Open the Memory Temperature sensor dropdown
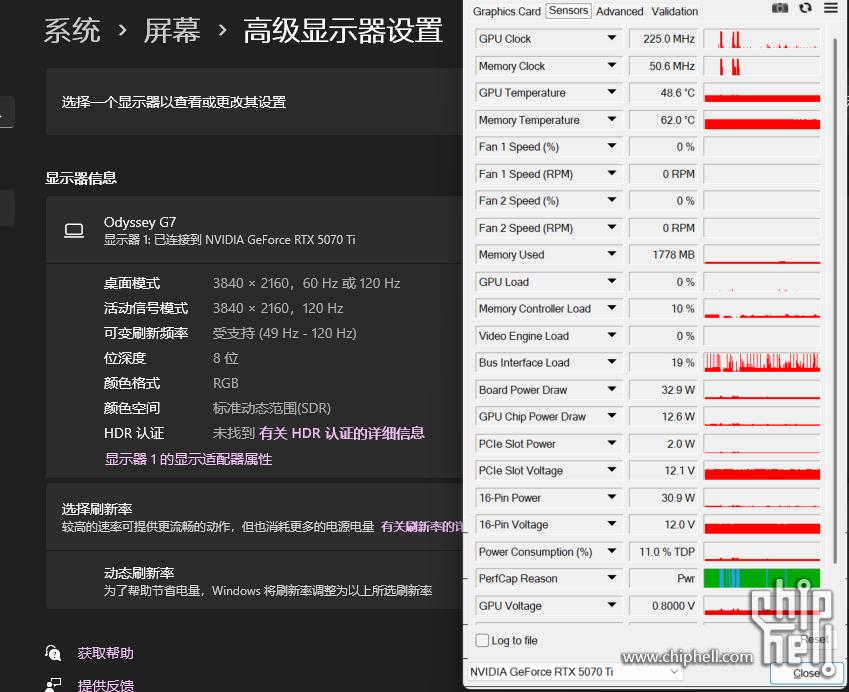Viewport: 849px width, 692px height. coord(612,120)
